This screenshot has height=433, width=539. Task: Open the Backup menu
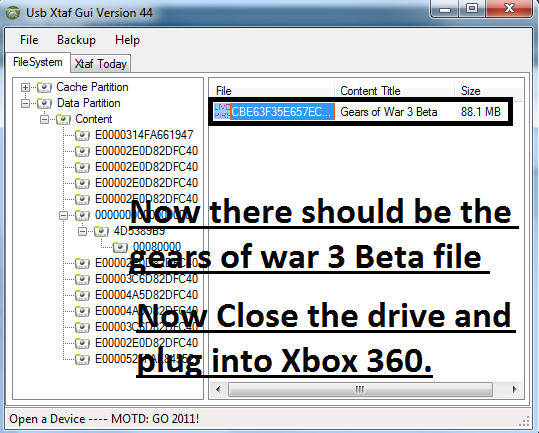76,40
